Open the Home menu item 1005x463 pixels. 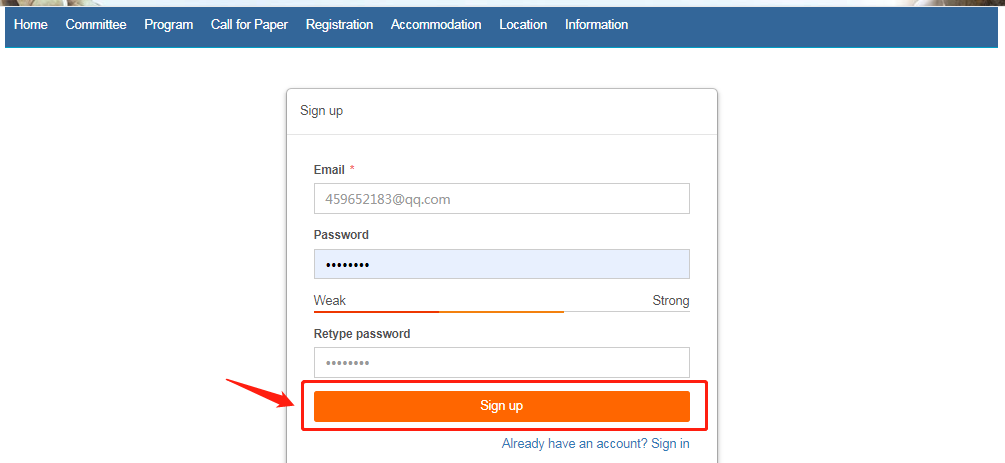pos(31,24)
